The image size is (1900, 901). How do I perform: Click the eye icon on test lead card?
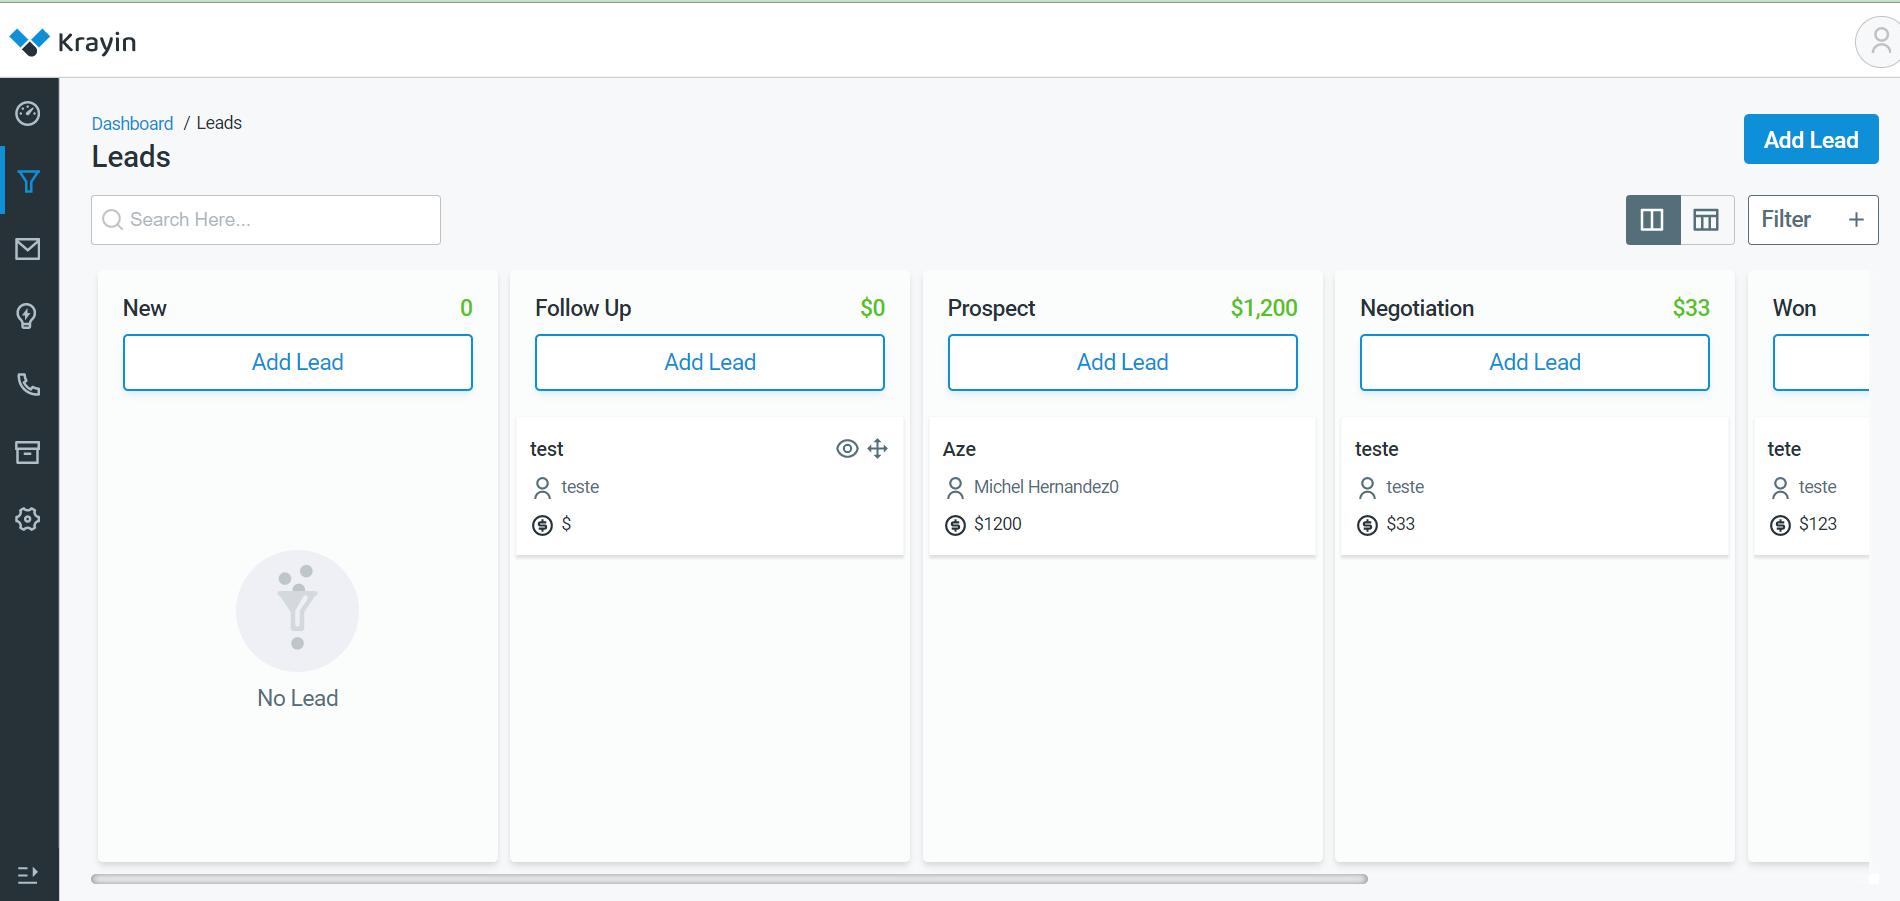point(847,448)
